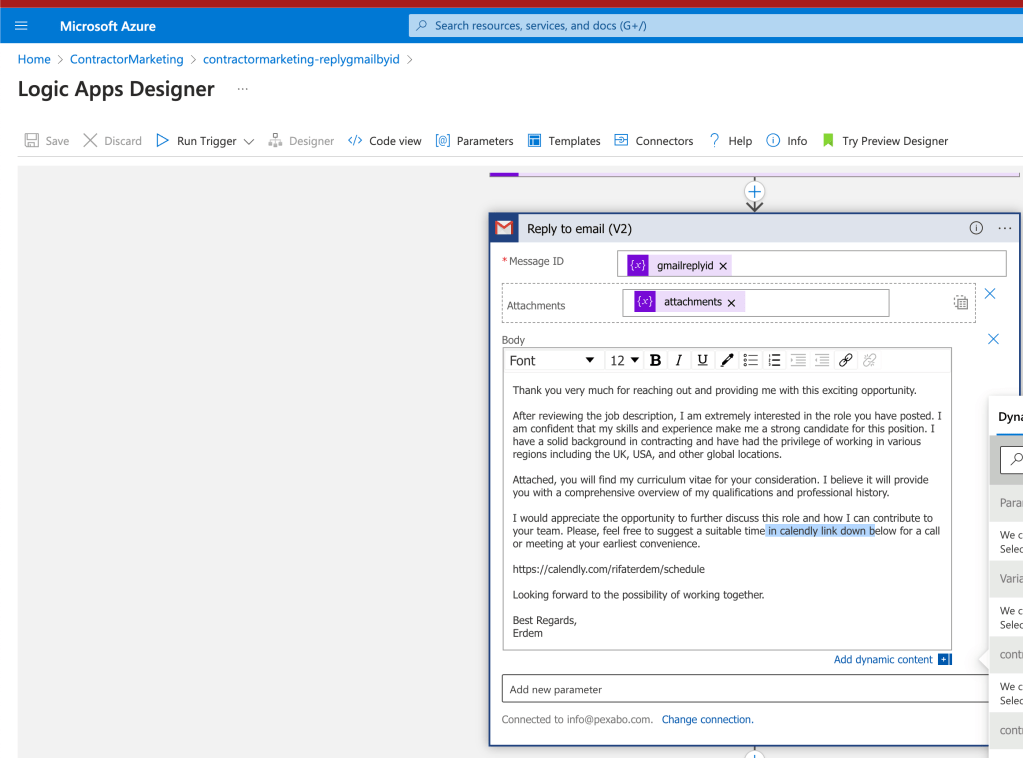Open Templates from the toolbar
This screenshot has width=1023, height=758.
[x=564, y=140]
